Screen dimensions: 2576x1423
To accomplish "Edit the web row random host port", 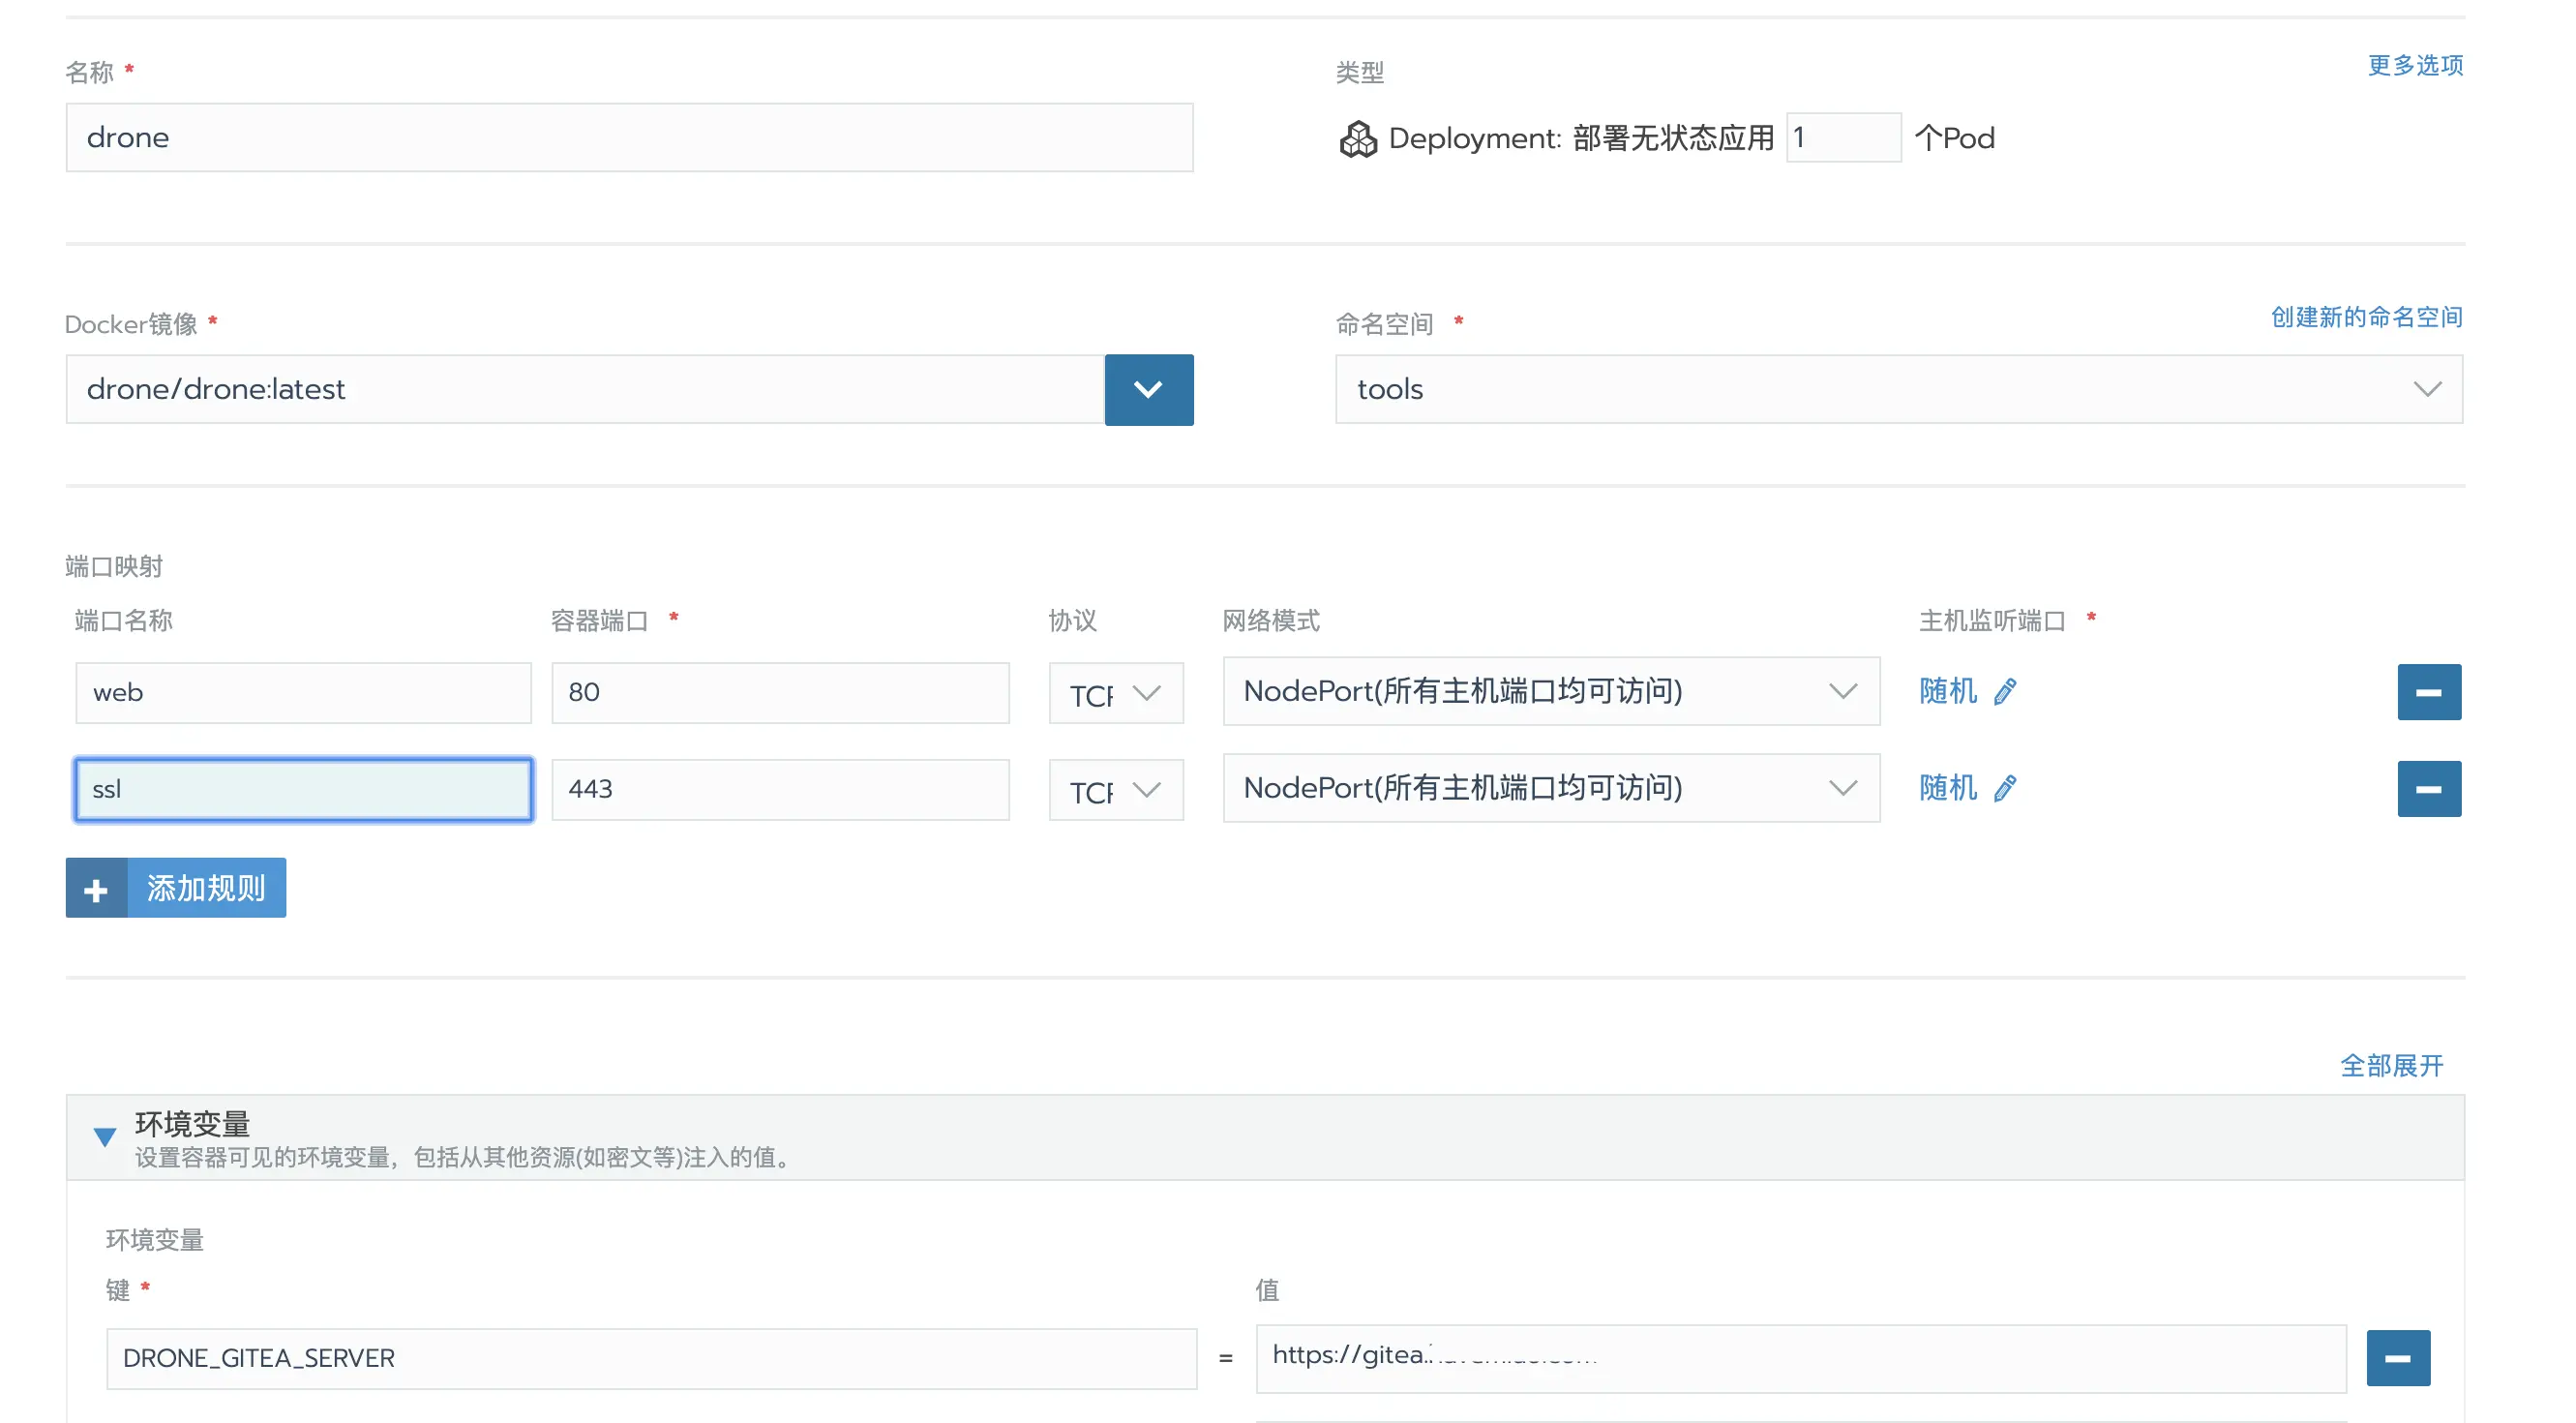I will (x=2004, y=692).
